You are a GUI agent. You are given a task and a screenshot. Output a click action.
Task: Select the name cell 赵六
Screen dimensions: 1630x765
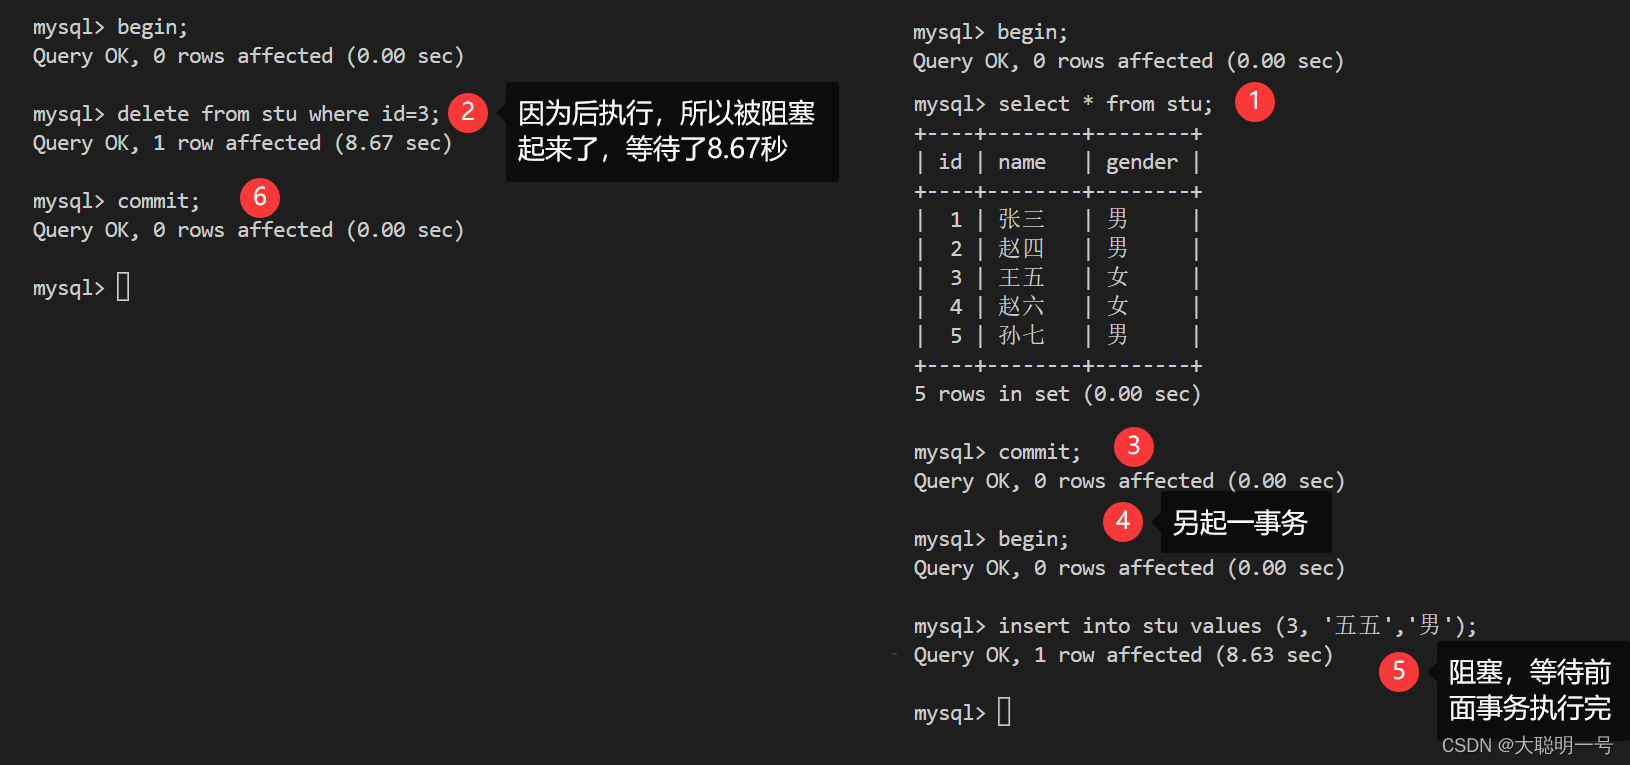coord(1021,306)
